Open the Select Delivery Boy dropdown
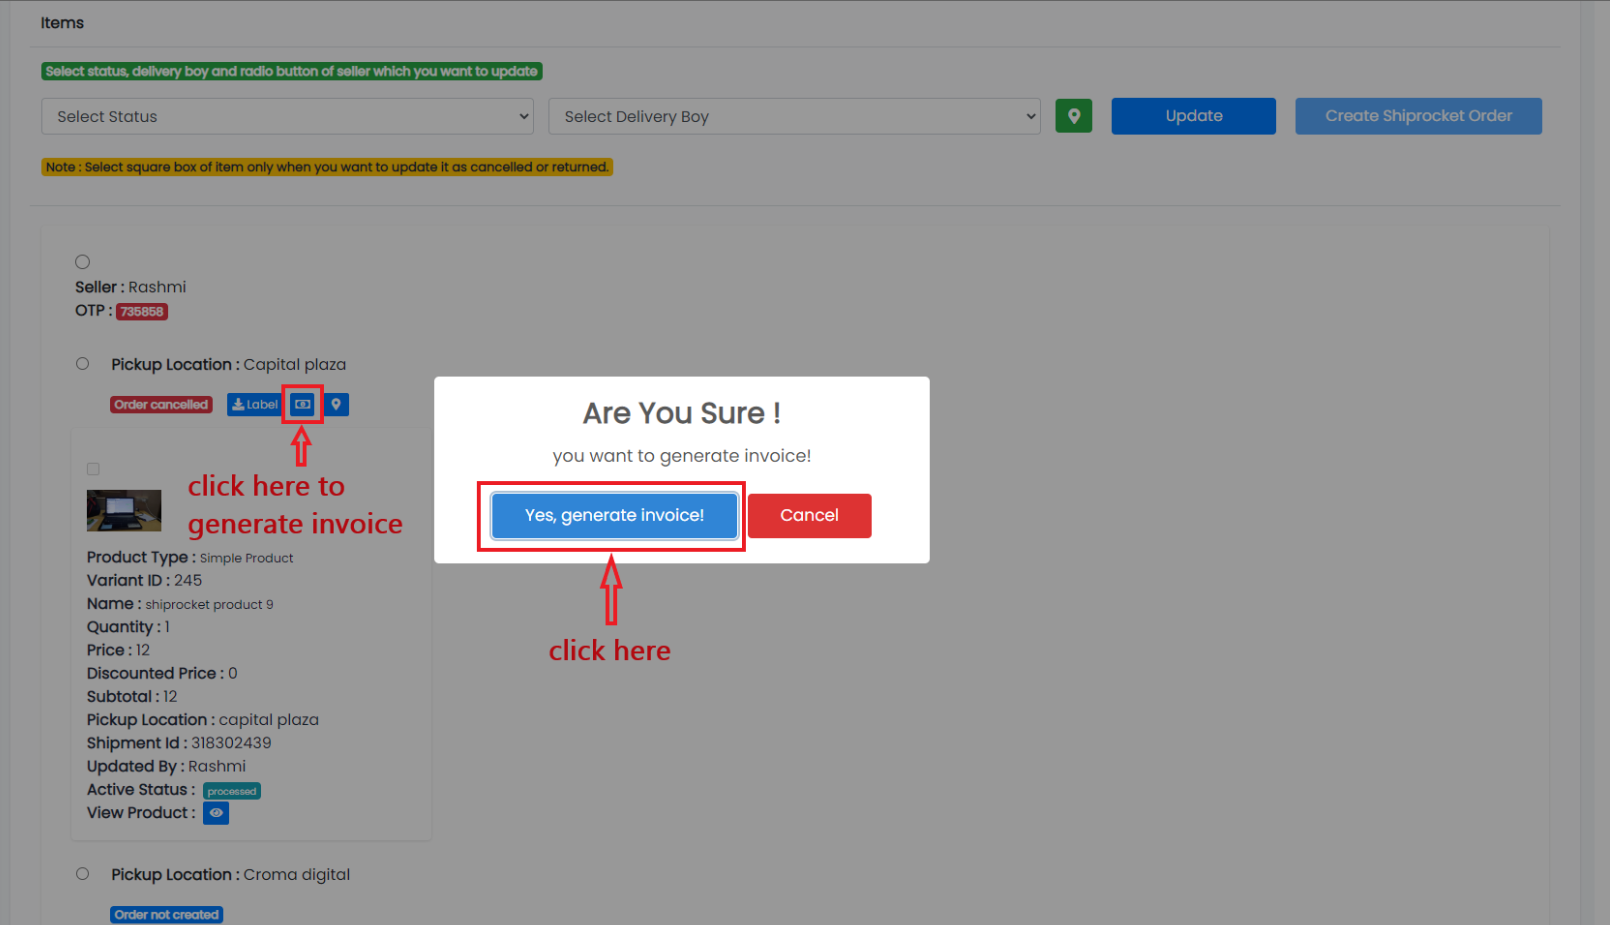The height and width of the screenshot is (925, 1610). tap(794, 116)
